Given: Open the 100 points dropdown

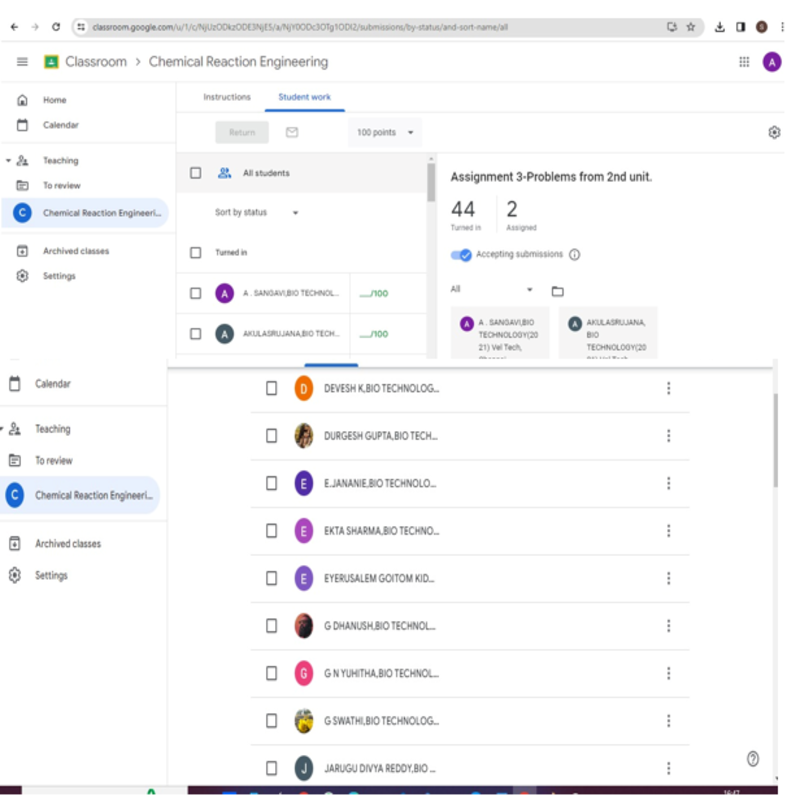Looking at the screenshot, I should [x=385, y=132].
